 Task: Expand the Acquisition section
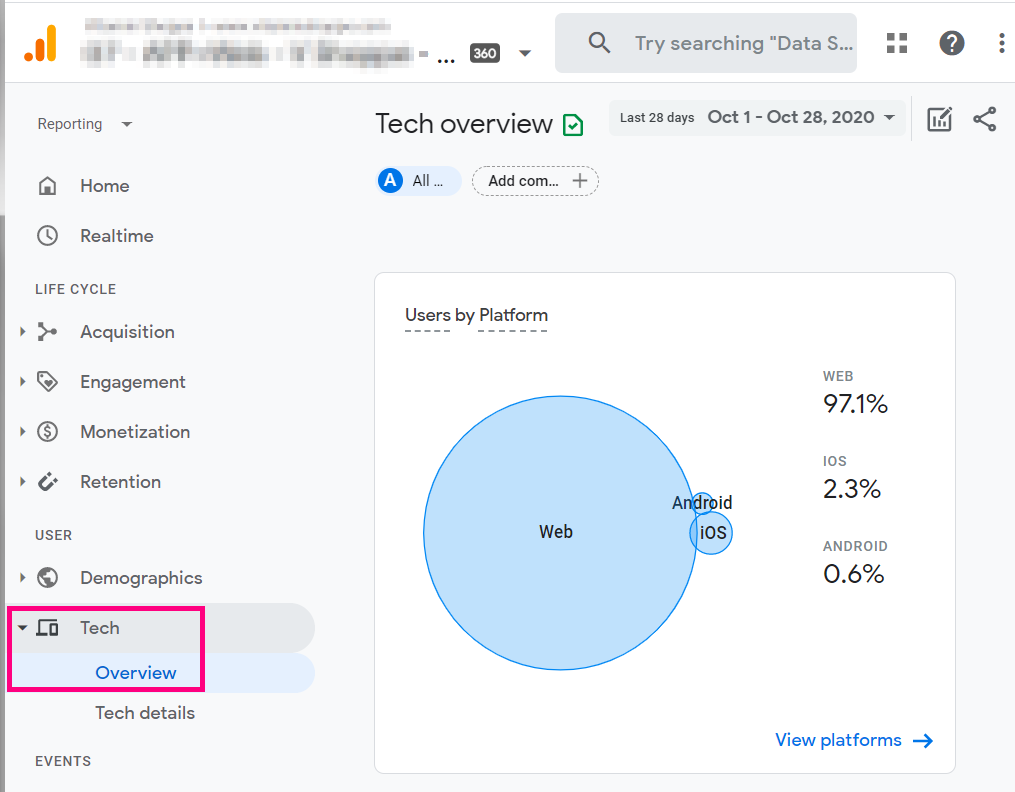[23, 332]
